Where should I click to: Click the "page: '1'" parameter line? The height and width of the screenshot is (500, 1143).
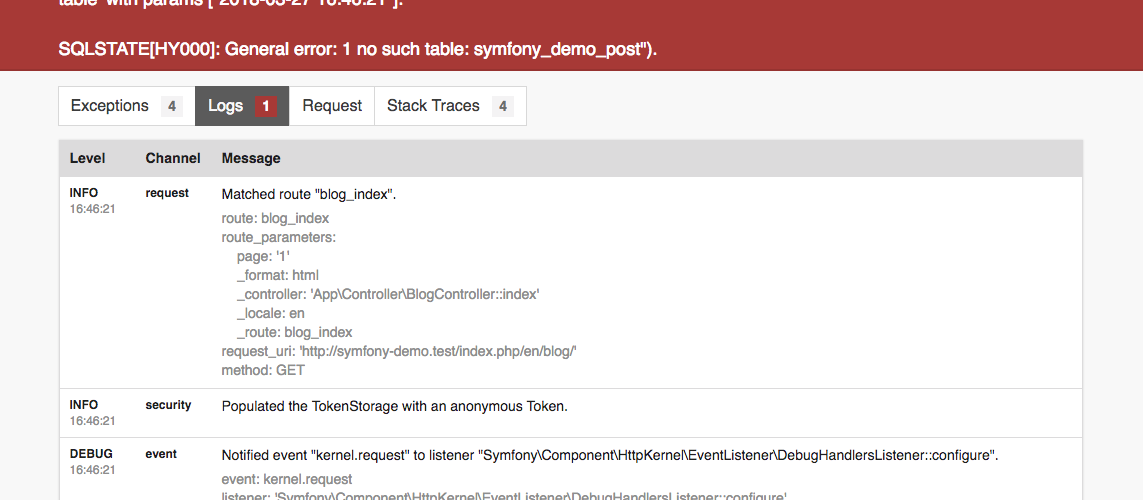click(x=264, y=256)
